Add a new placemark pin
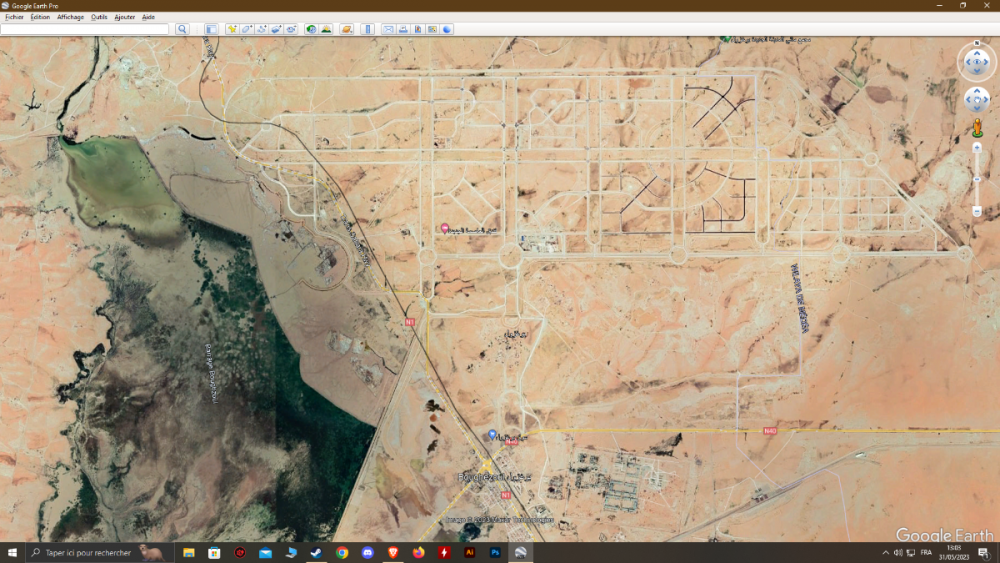This screenshot has width=1000, height=563. [232, 29]
